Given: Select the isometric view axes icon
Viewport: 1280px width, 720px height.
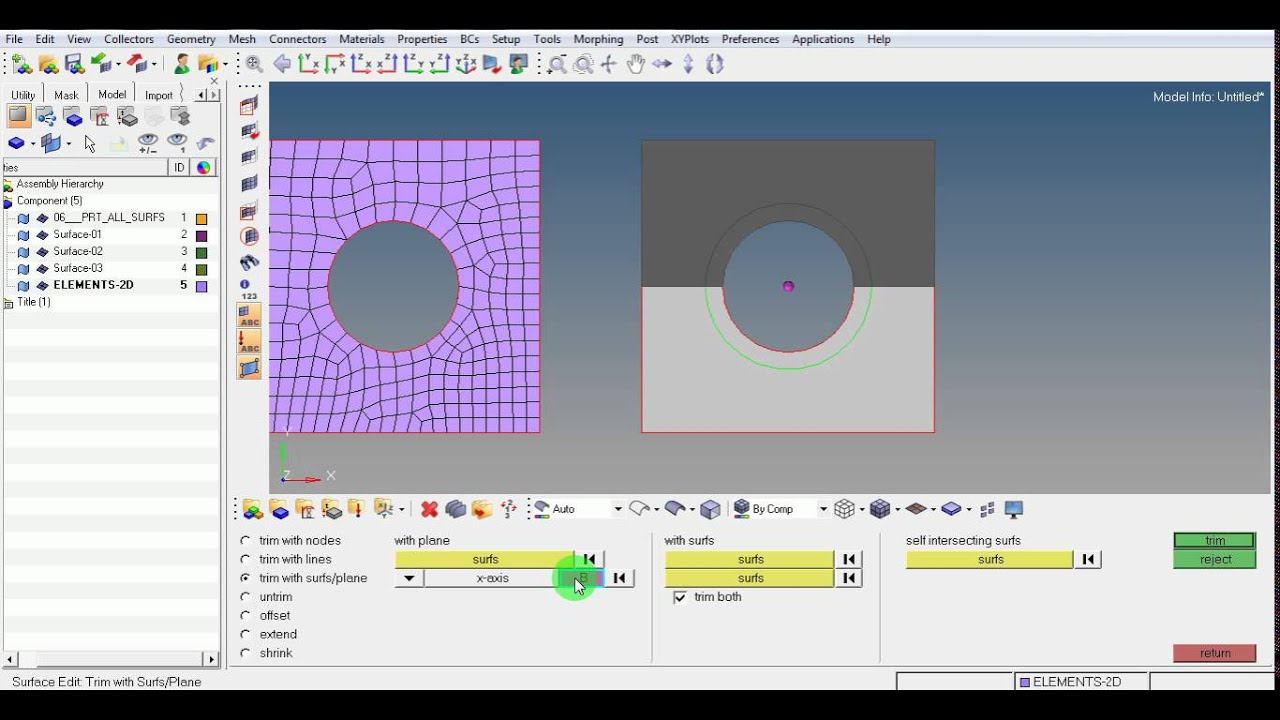Looking at the screenshot, I should [x=466, y=64].
